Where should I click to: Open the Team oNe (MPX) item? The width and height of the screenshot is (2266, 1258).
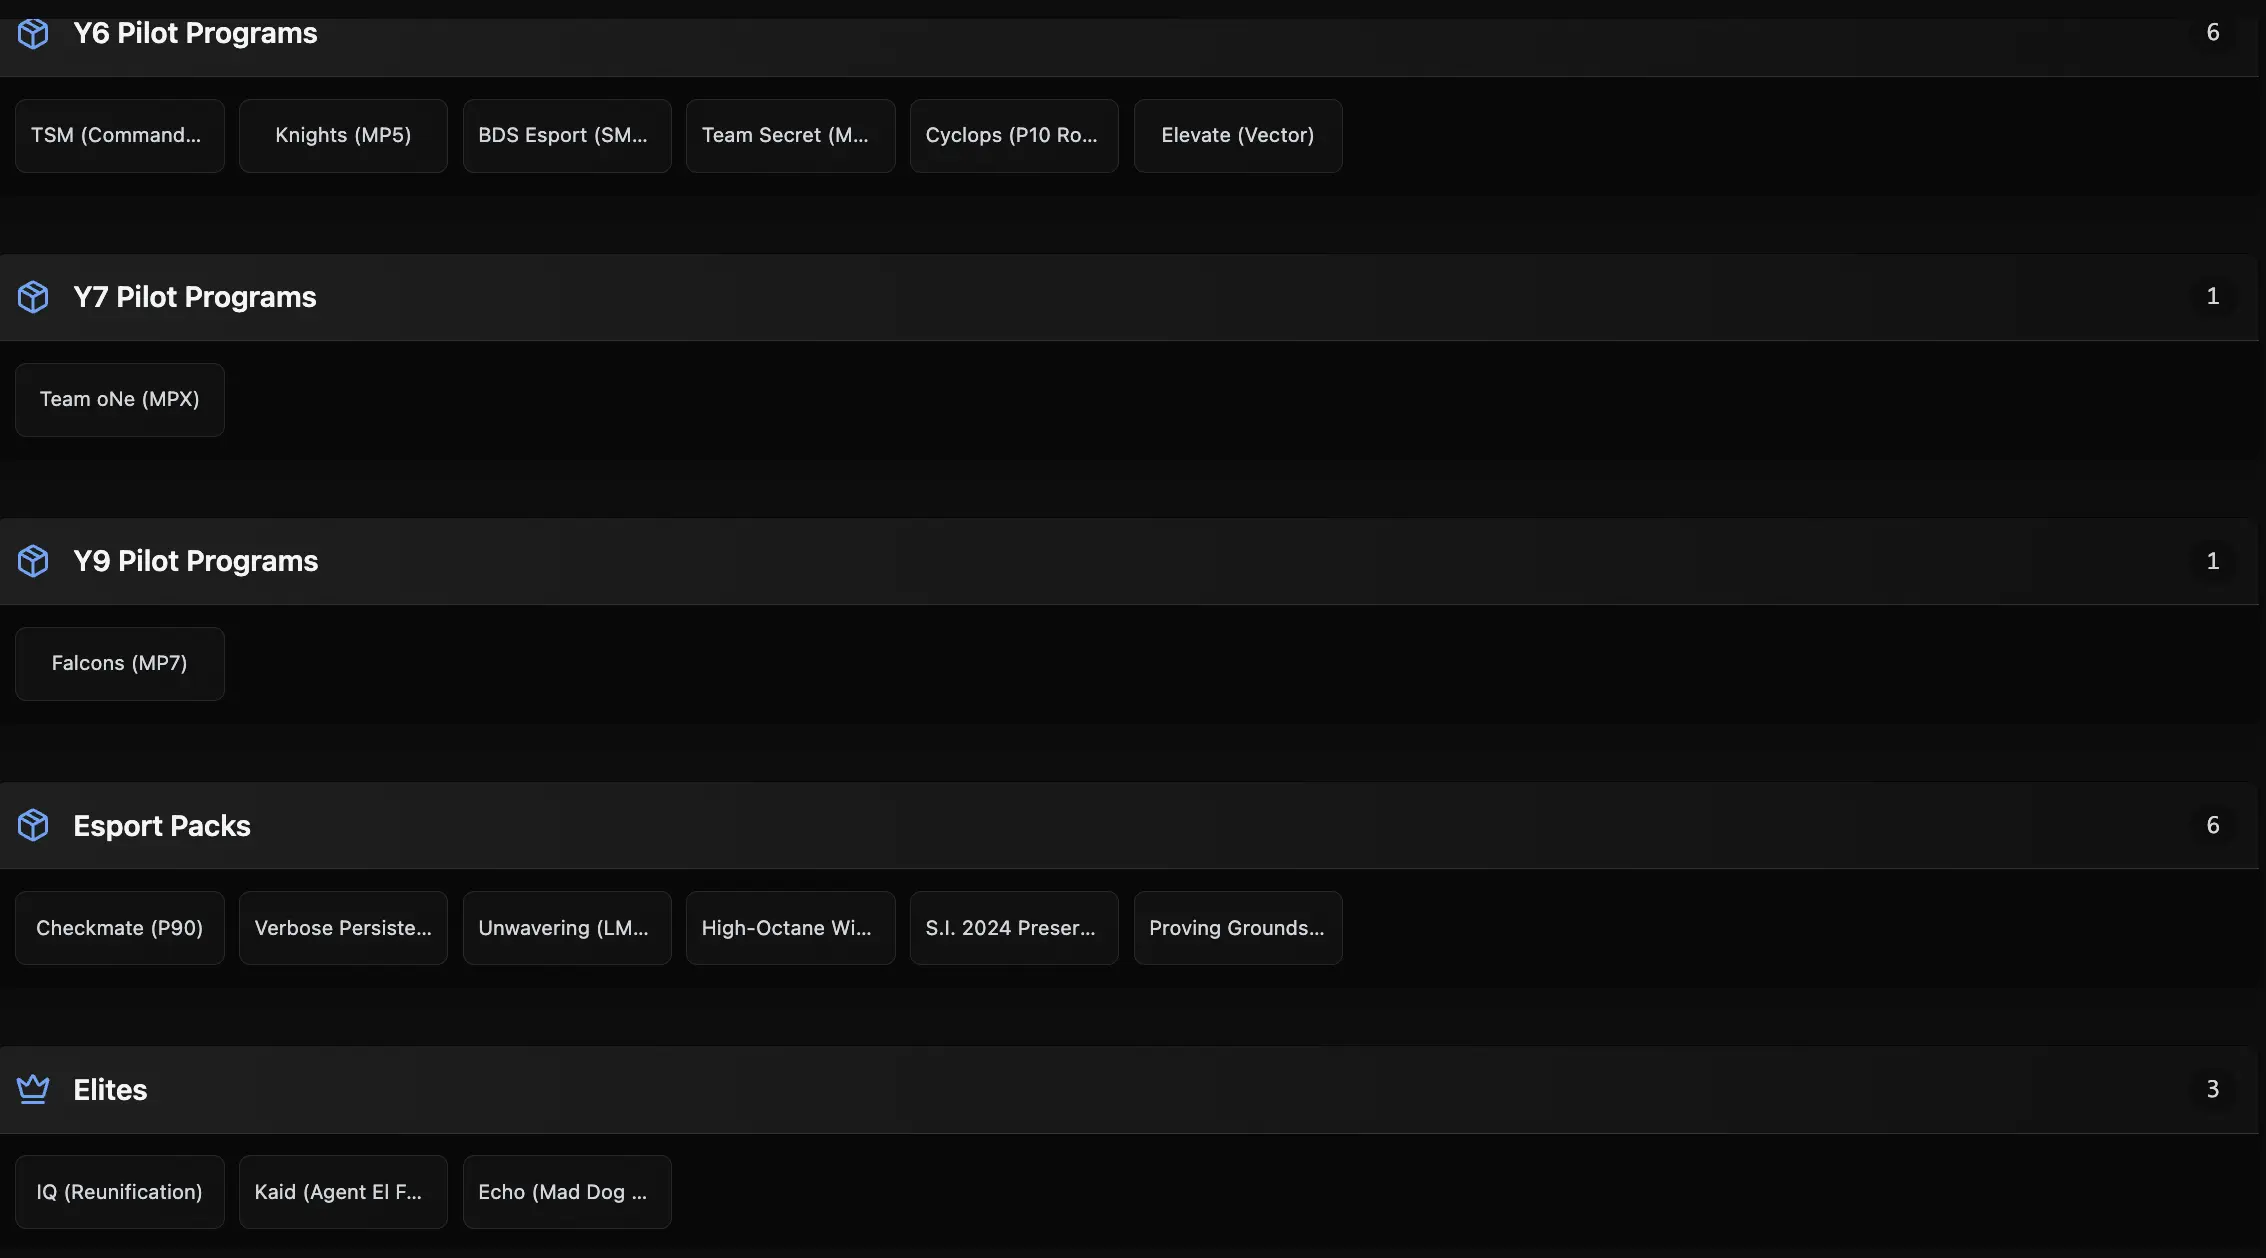click(120, 400)
